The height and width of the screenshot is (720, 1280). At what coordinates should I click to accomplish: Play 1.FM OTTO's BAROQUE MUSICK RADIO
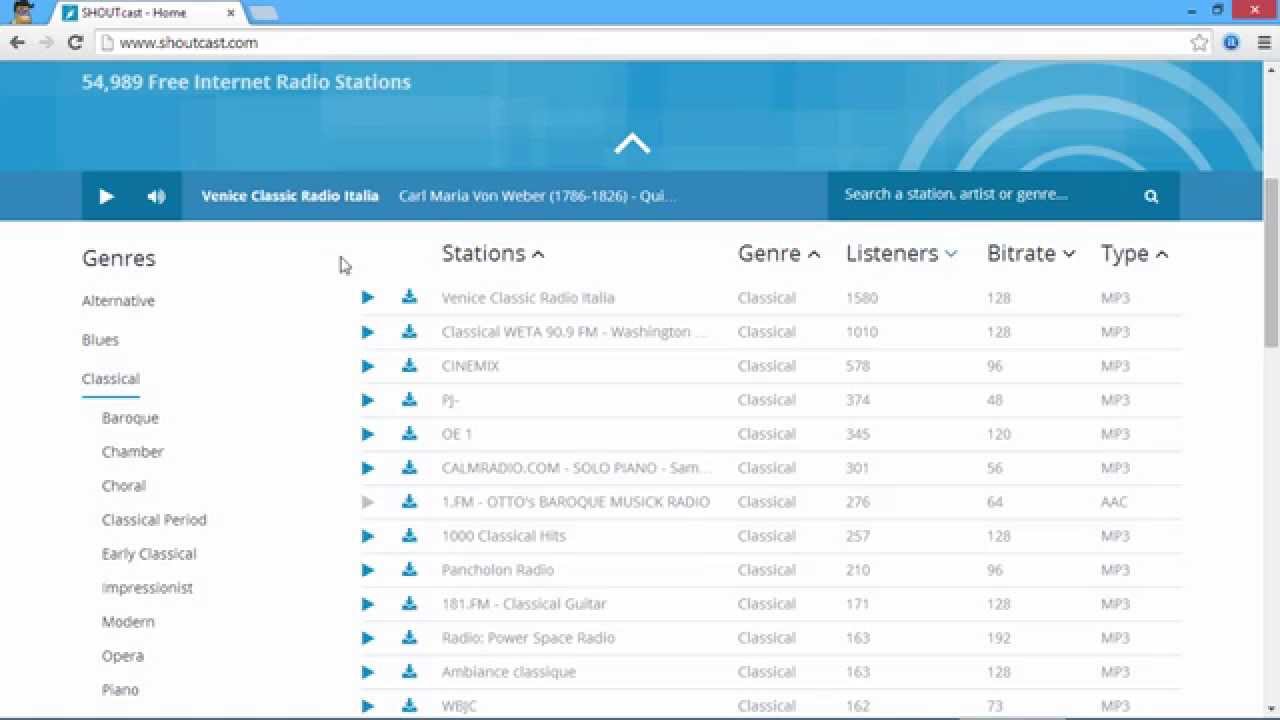click(x=368, y=502)
